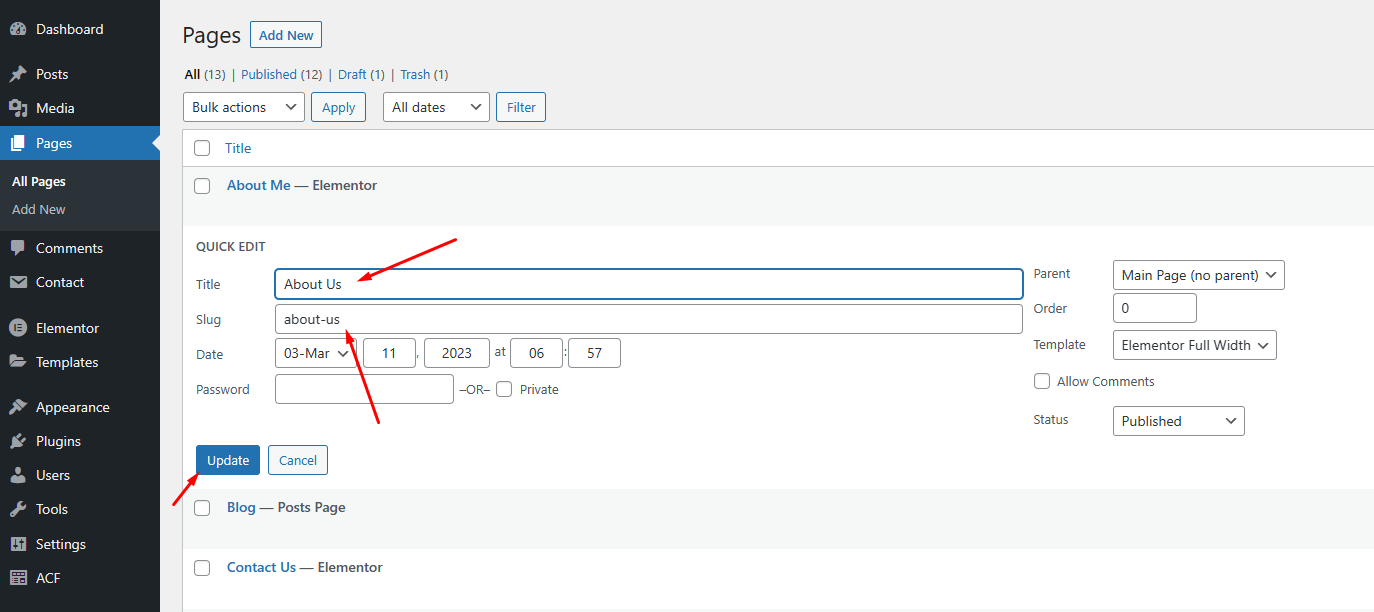Expand the Template Elementor Full Width dropdown
Viewport: 1374px width, 612px height.
point(1194,345)
